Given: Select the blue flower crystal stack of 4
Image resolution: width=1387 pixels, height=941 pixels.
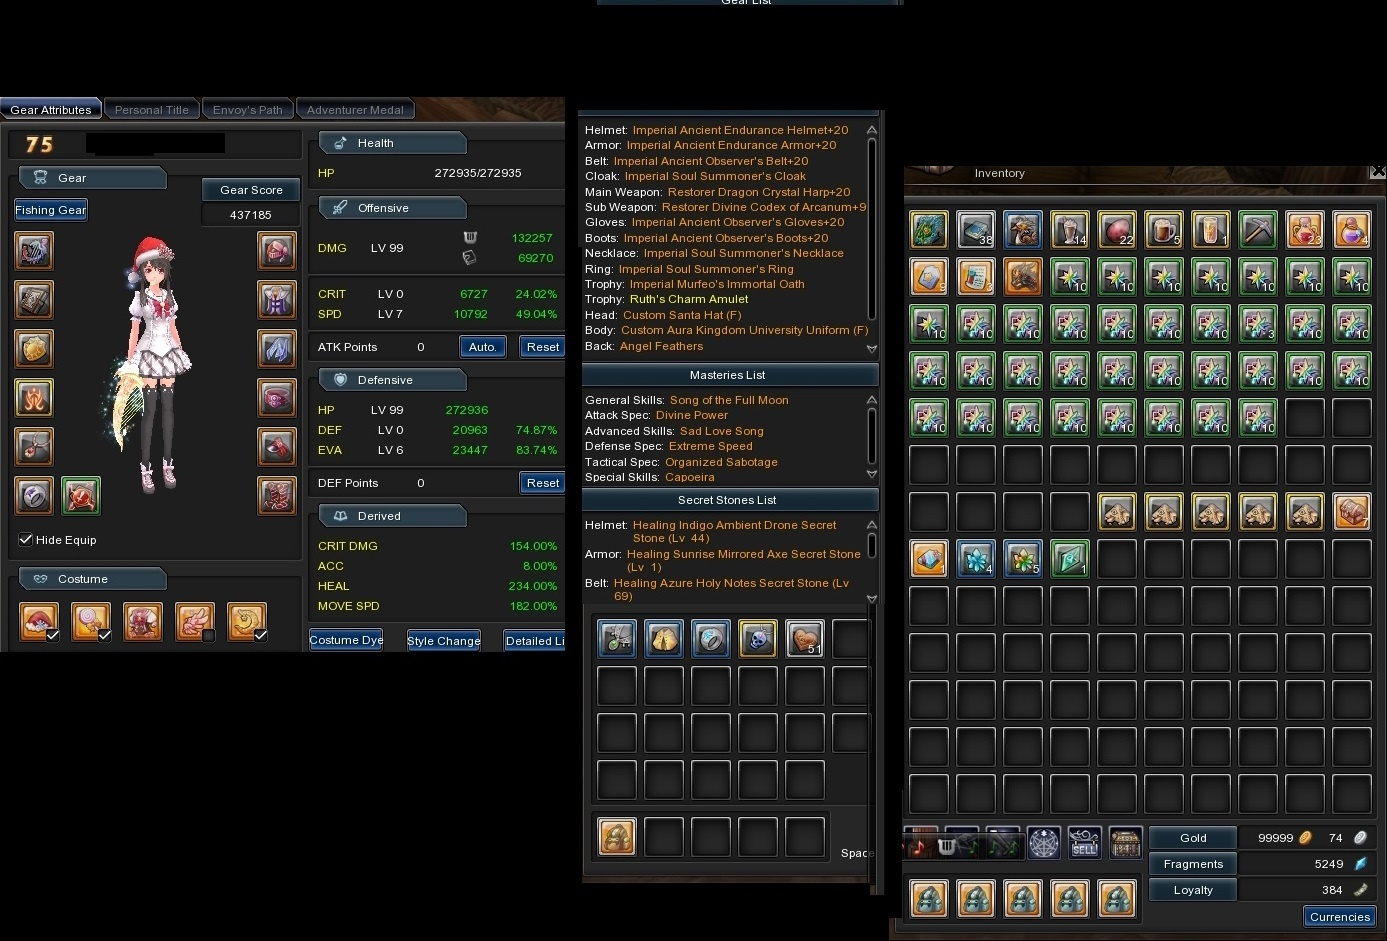Looking at the screenshot, I should click(x=976, y=559).
